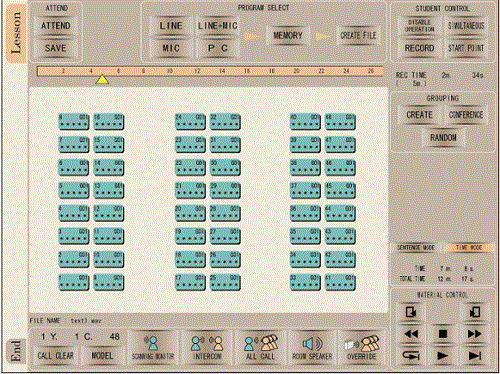The height and width of the screenshot is (374, 500).
Task: Toggle Disable Operation for students
Action: (x=420, y=26)
